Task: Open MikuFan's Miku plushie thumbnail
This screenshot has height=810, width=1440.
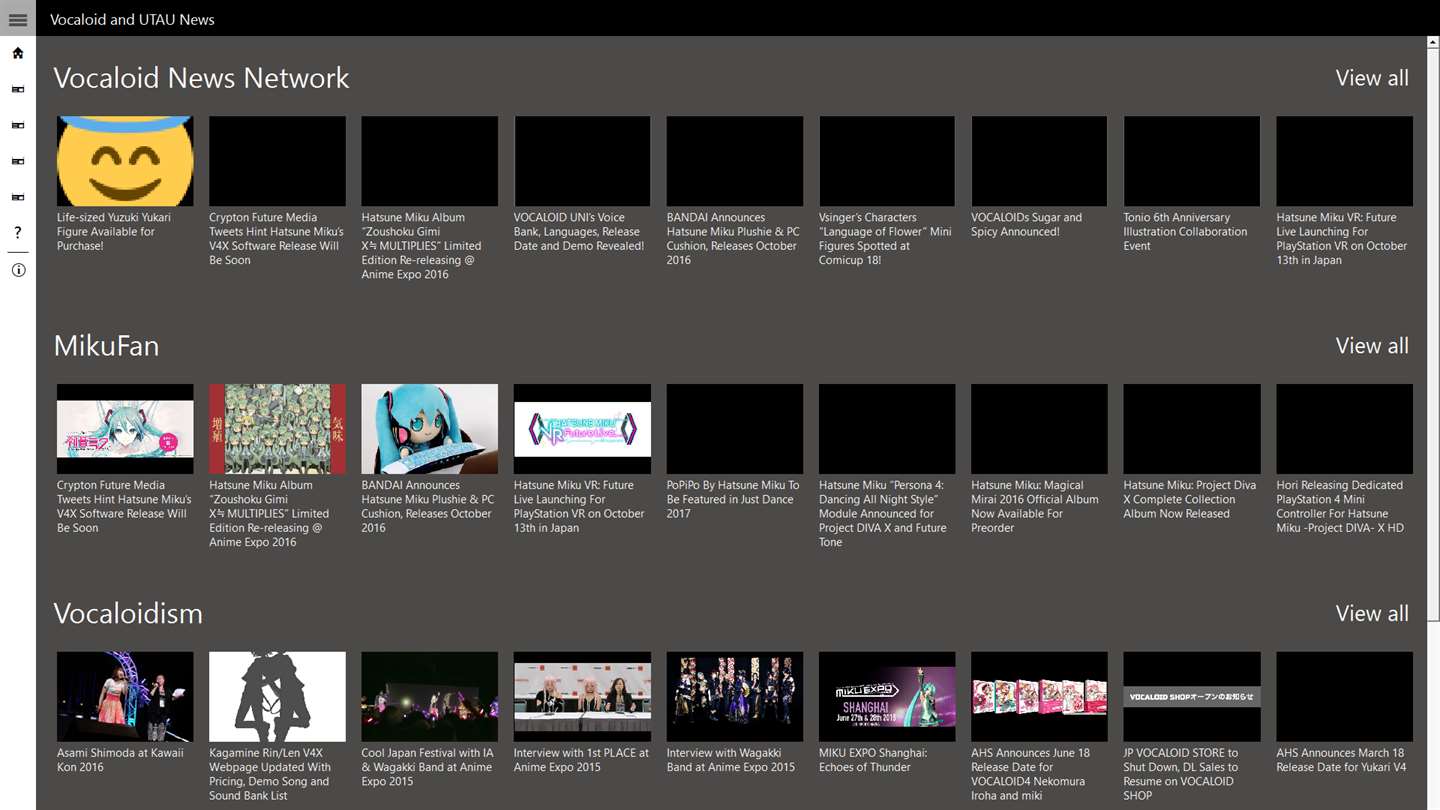Action: coord(429,429)
